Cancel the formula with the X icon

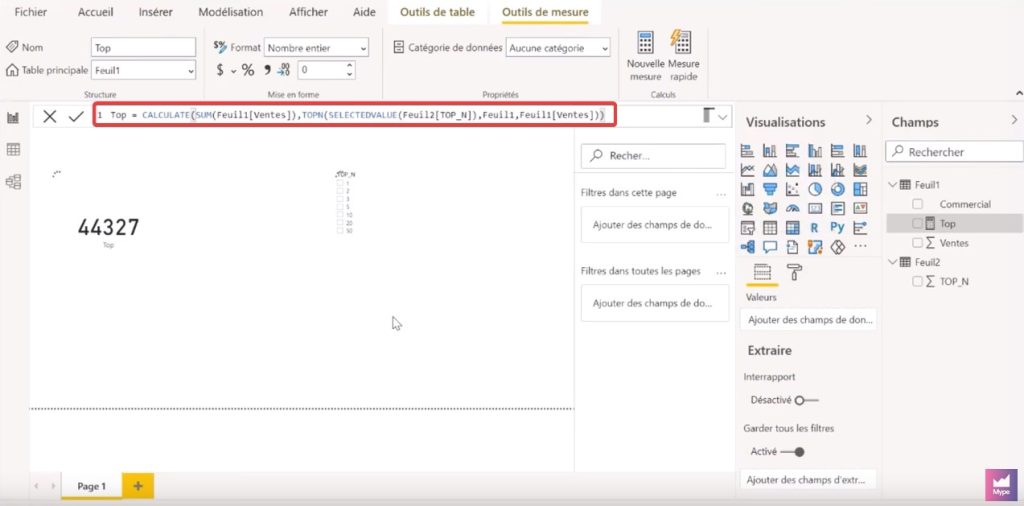(x=50, y=116)
